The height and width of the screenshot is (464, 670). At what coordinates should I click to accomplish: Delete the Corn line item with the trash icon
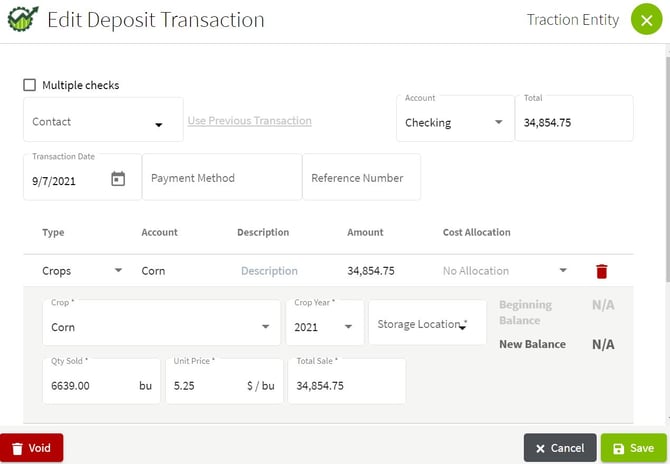pyautogui.click(x=601, y=271)
